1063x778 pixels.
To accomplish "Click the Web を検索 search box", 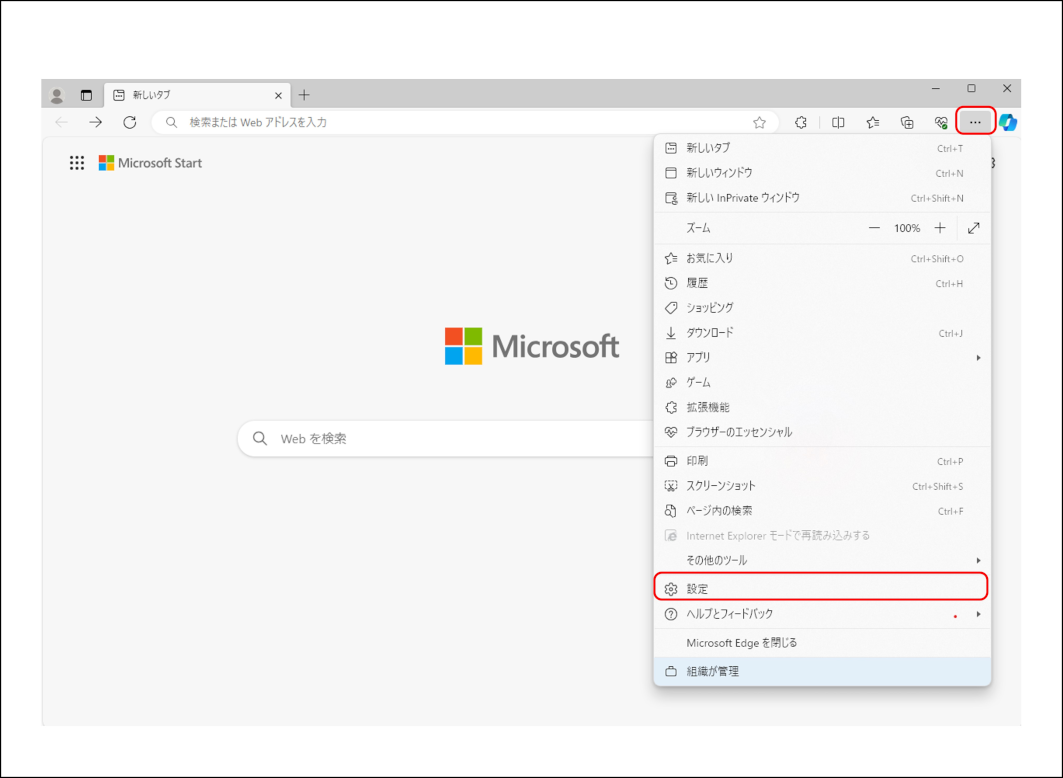I will 445,438.
